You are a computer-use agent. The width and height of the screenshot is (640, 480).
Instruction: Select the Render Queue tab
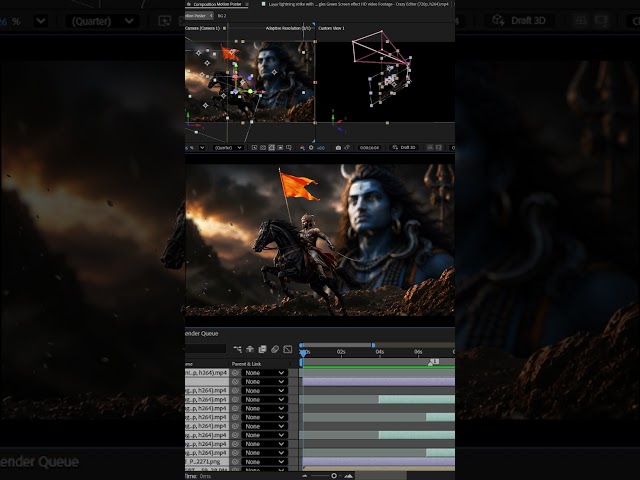pyautogui.click(x=202, y=333)
